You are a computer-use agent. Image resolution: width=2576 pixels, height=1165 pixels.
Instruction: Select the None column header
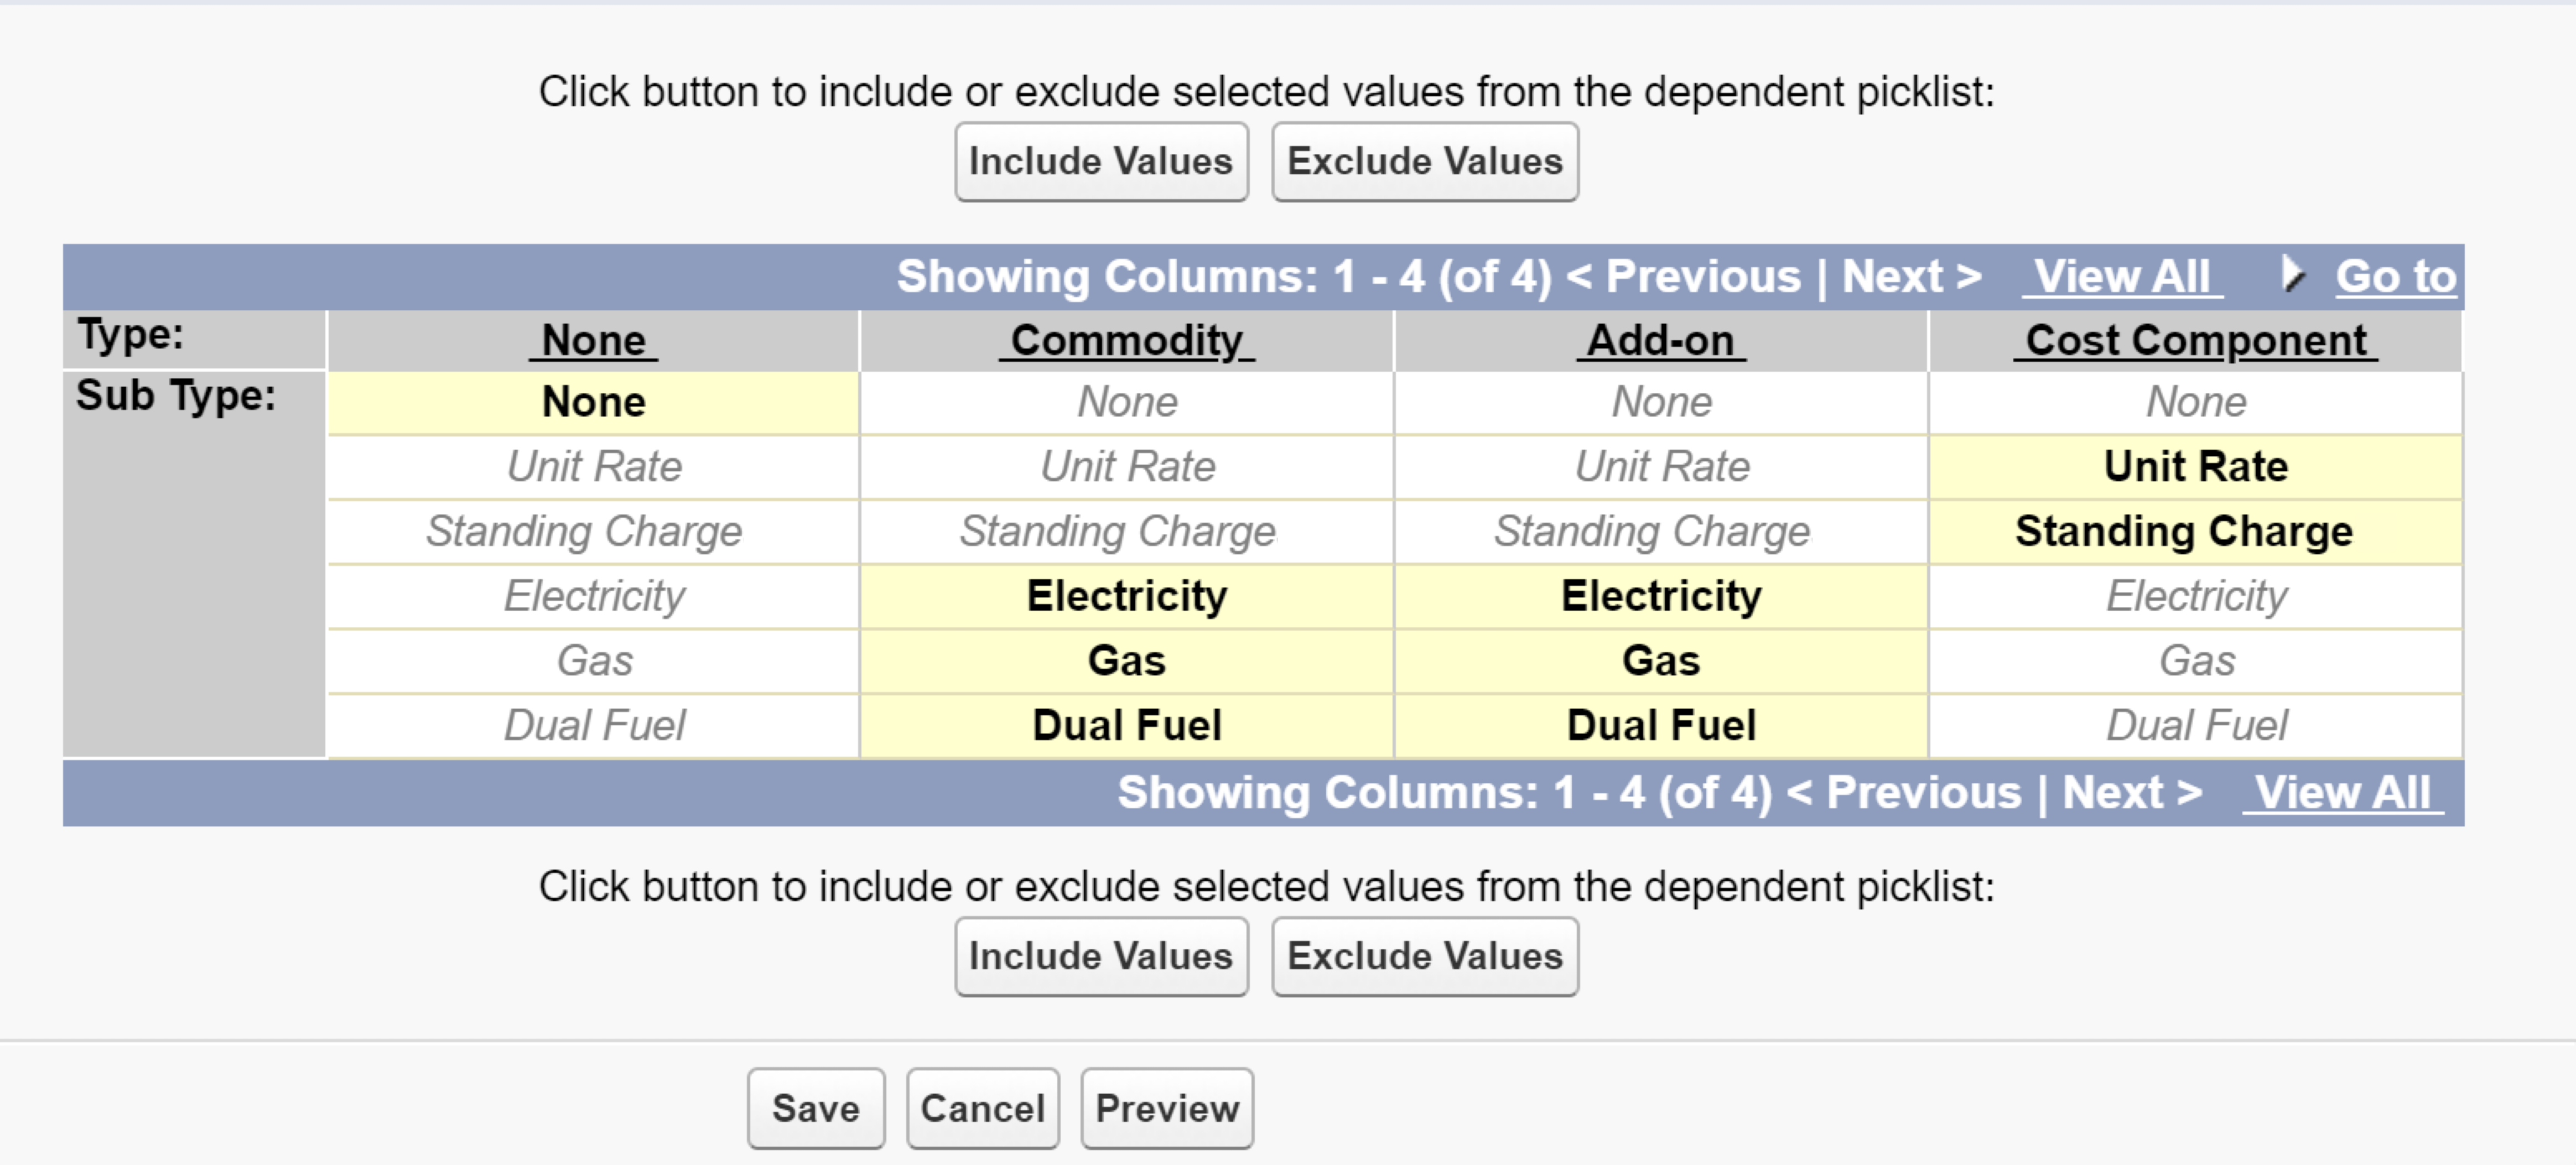[x=593, y=341]
